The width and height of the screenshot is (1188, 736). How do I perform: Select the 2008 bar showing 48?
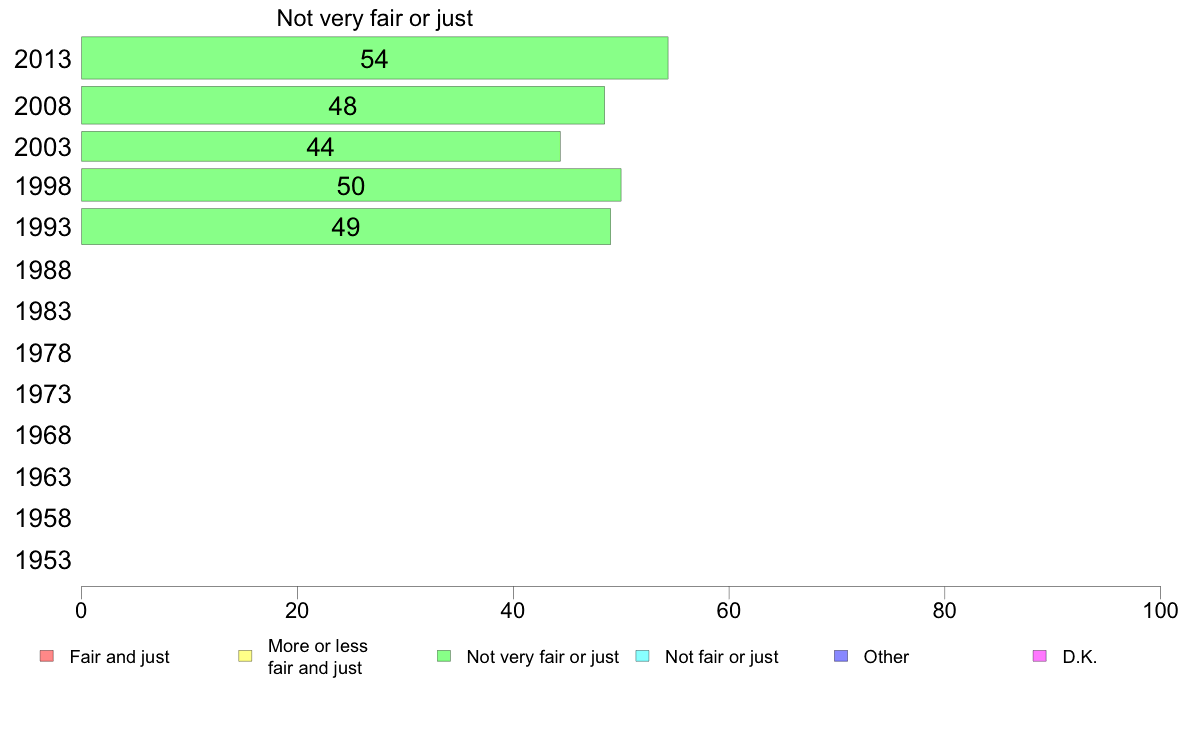[342, 105]
